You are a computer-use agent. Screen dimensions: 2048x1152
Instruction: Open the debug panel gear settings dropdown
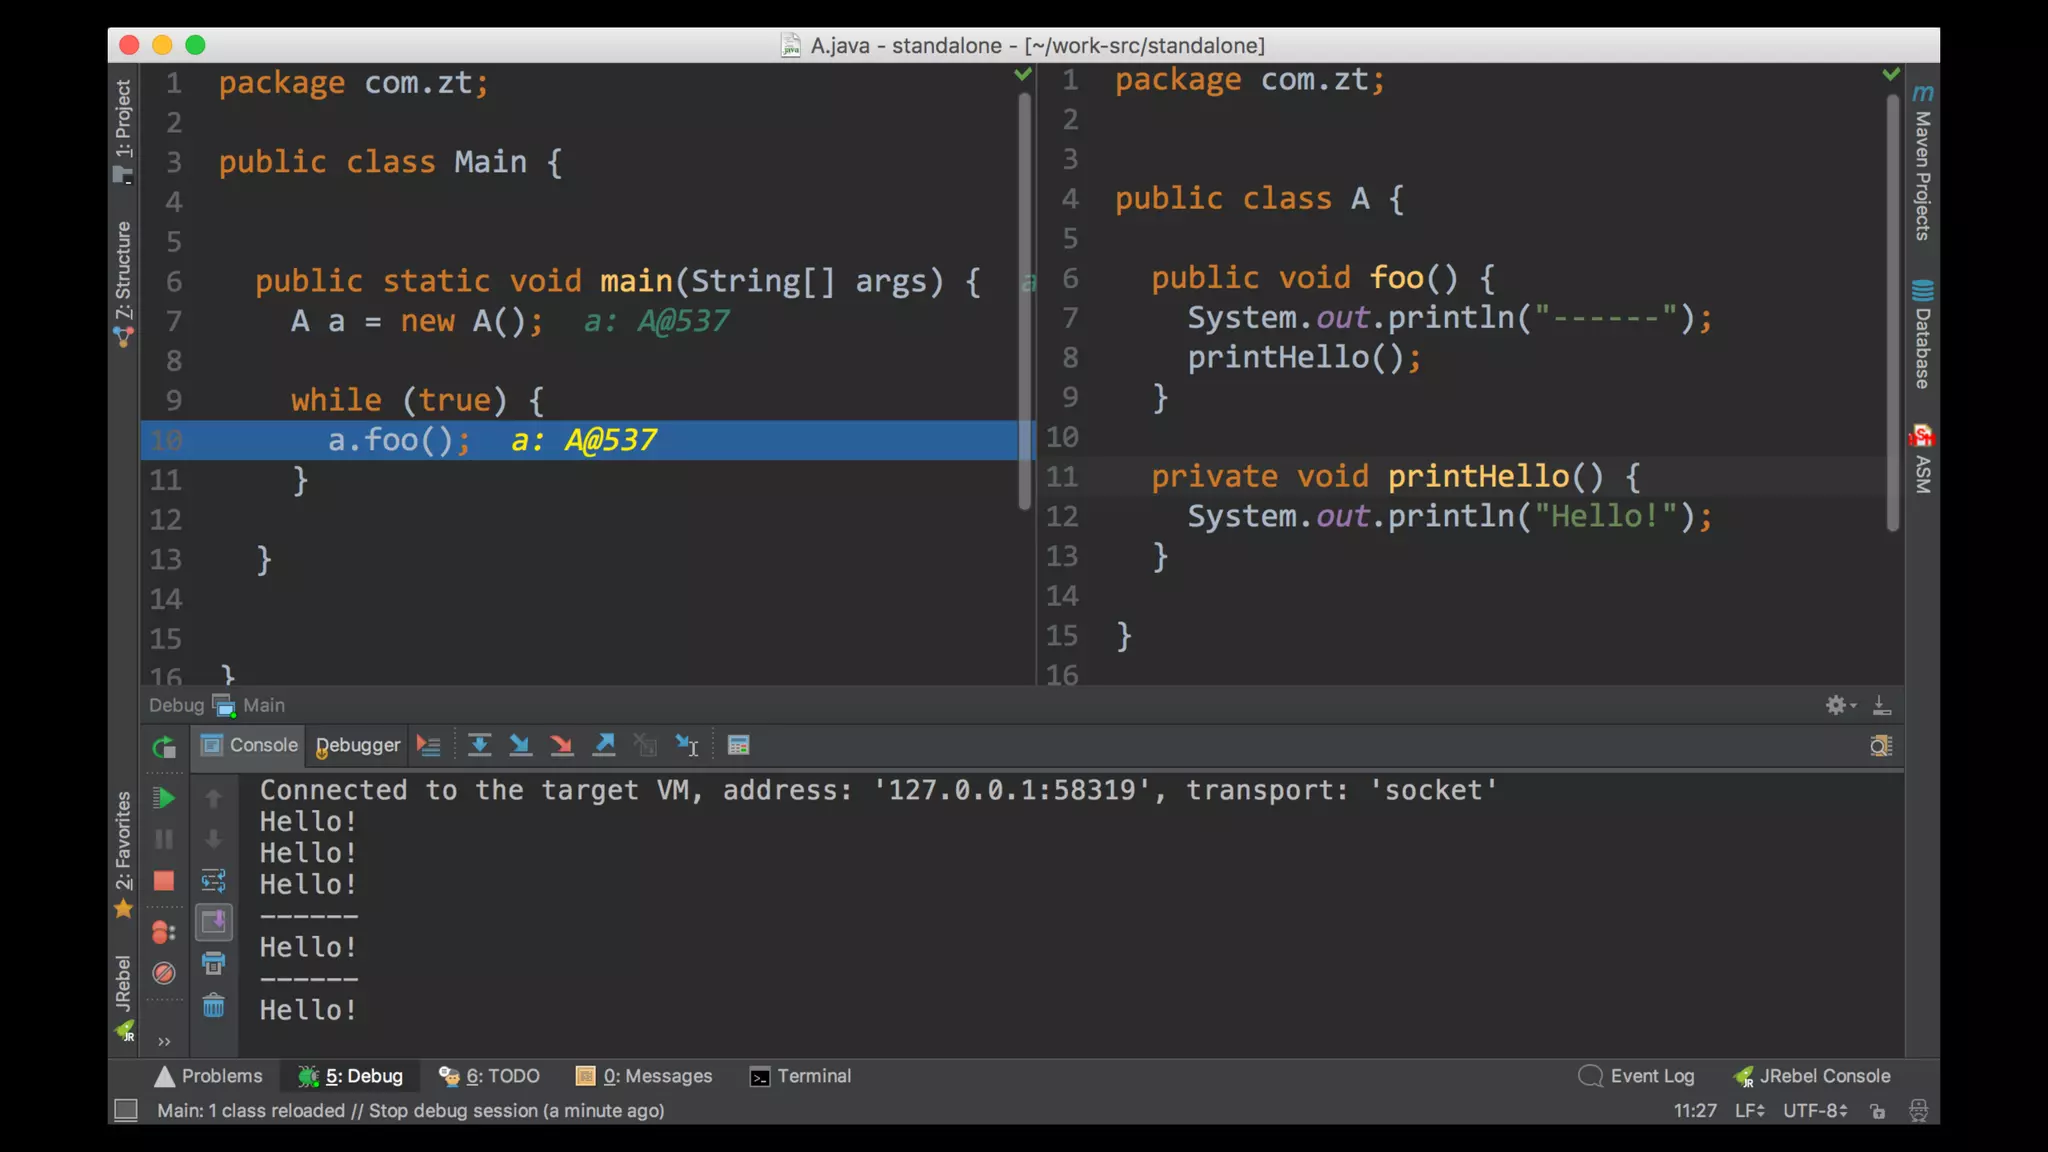pyautogui.click(x=1839, y=705)
